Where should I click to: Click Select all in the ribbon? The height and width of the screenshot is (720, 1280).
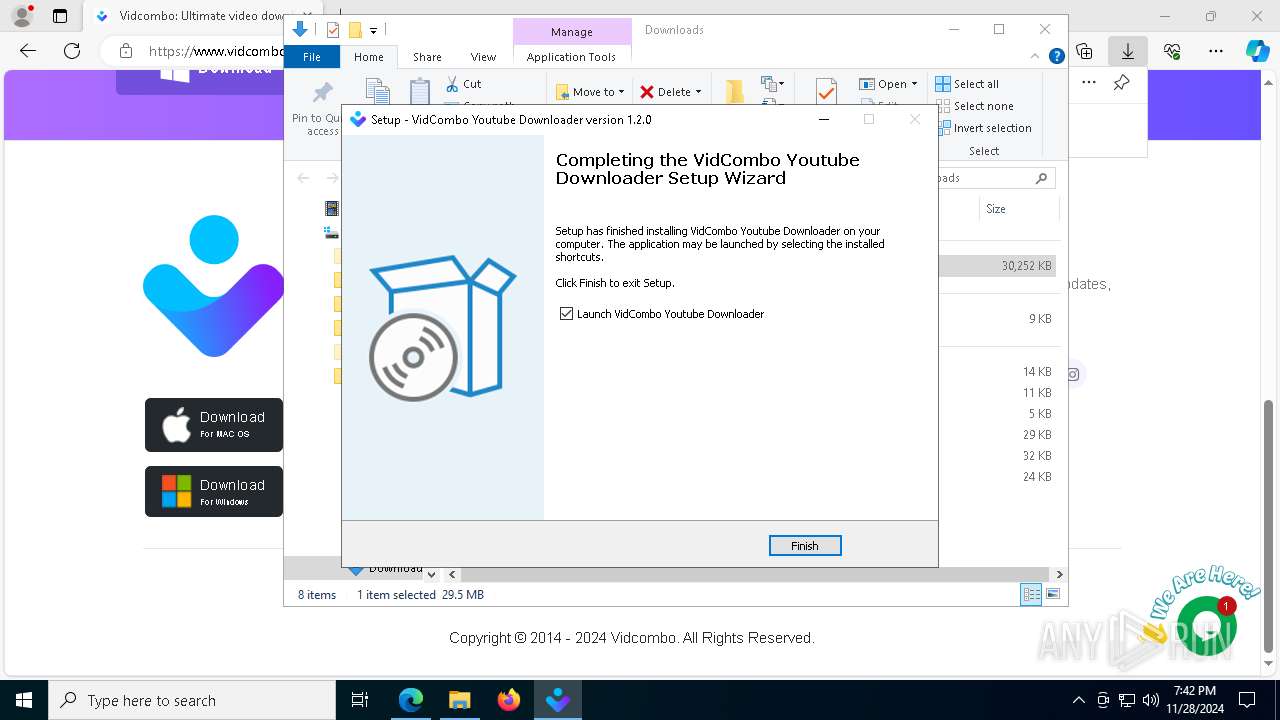point(967,84)
